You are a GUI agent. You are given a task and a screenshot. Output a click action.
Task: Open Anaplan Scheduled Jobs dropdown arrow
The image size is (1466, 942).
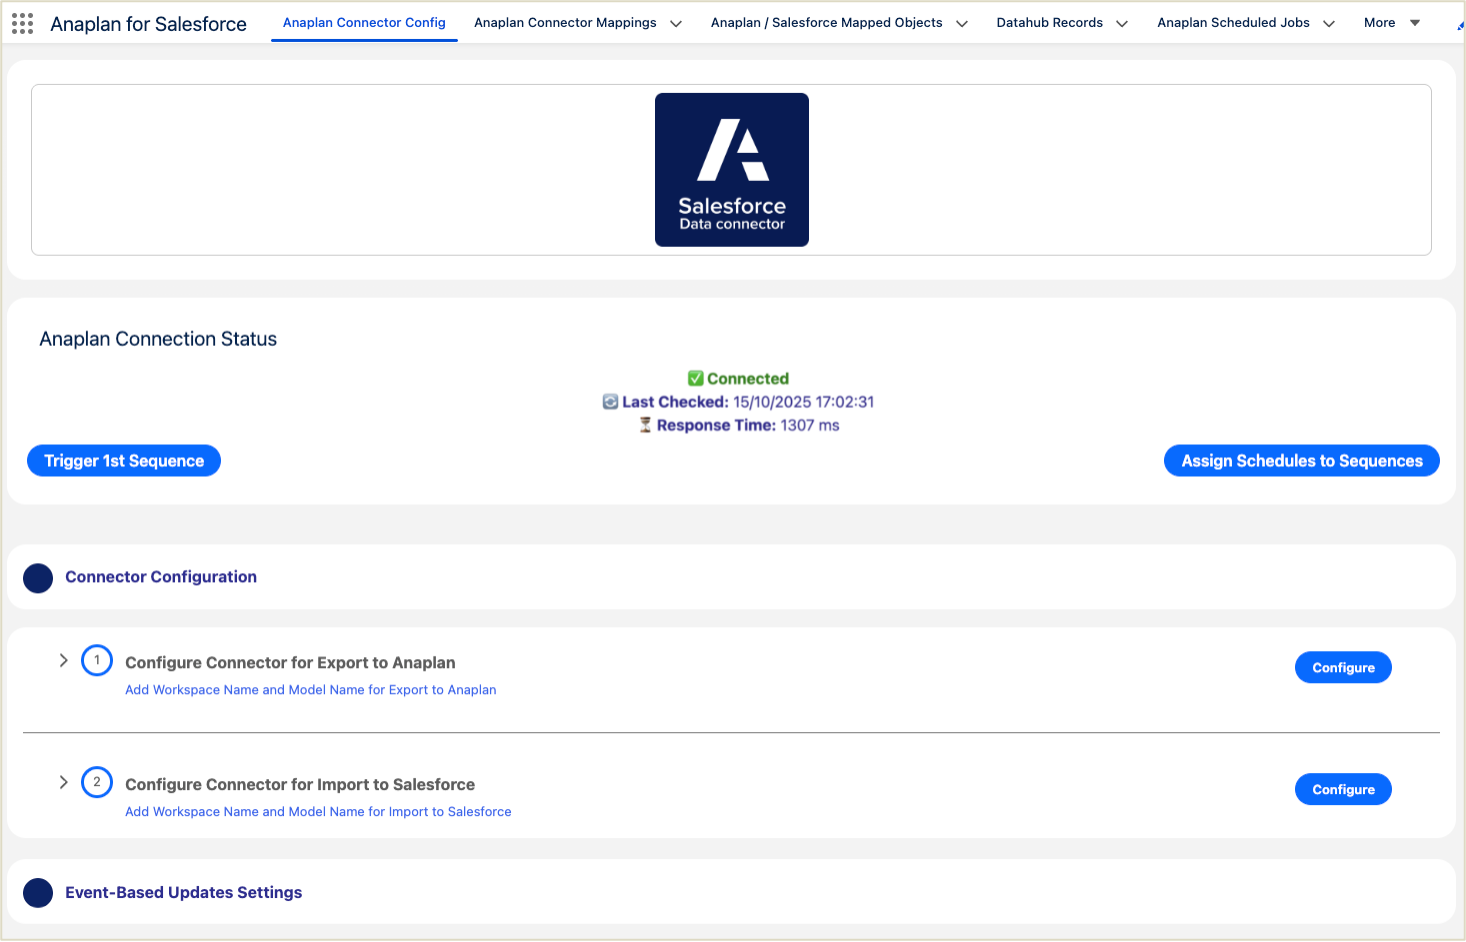1329,24
